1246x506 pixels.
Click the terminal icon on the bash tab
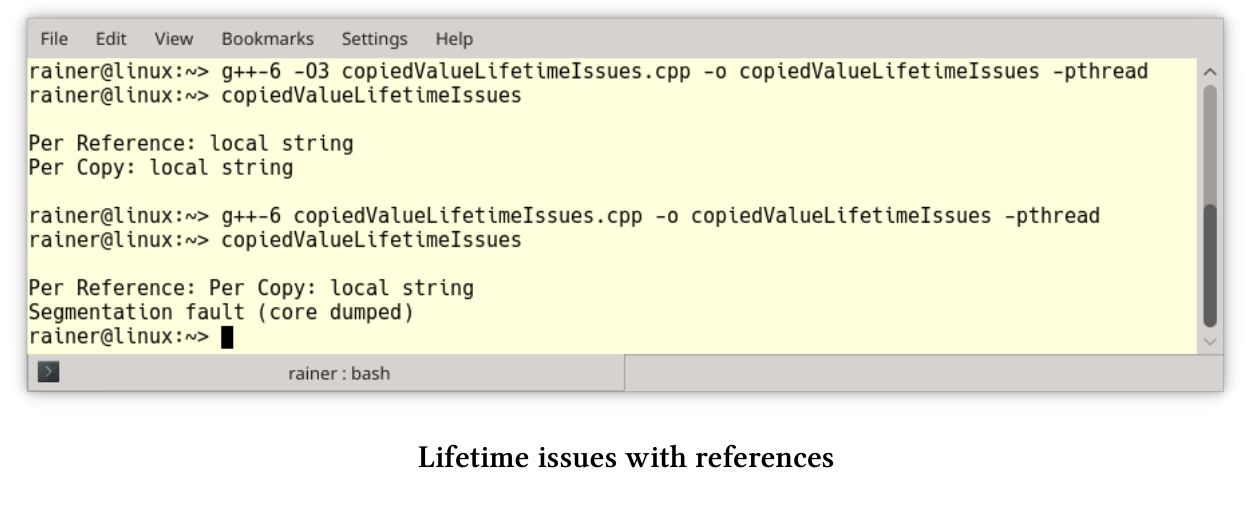[x=48, y=373]
